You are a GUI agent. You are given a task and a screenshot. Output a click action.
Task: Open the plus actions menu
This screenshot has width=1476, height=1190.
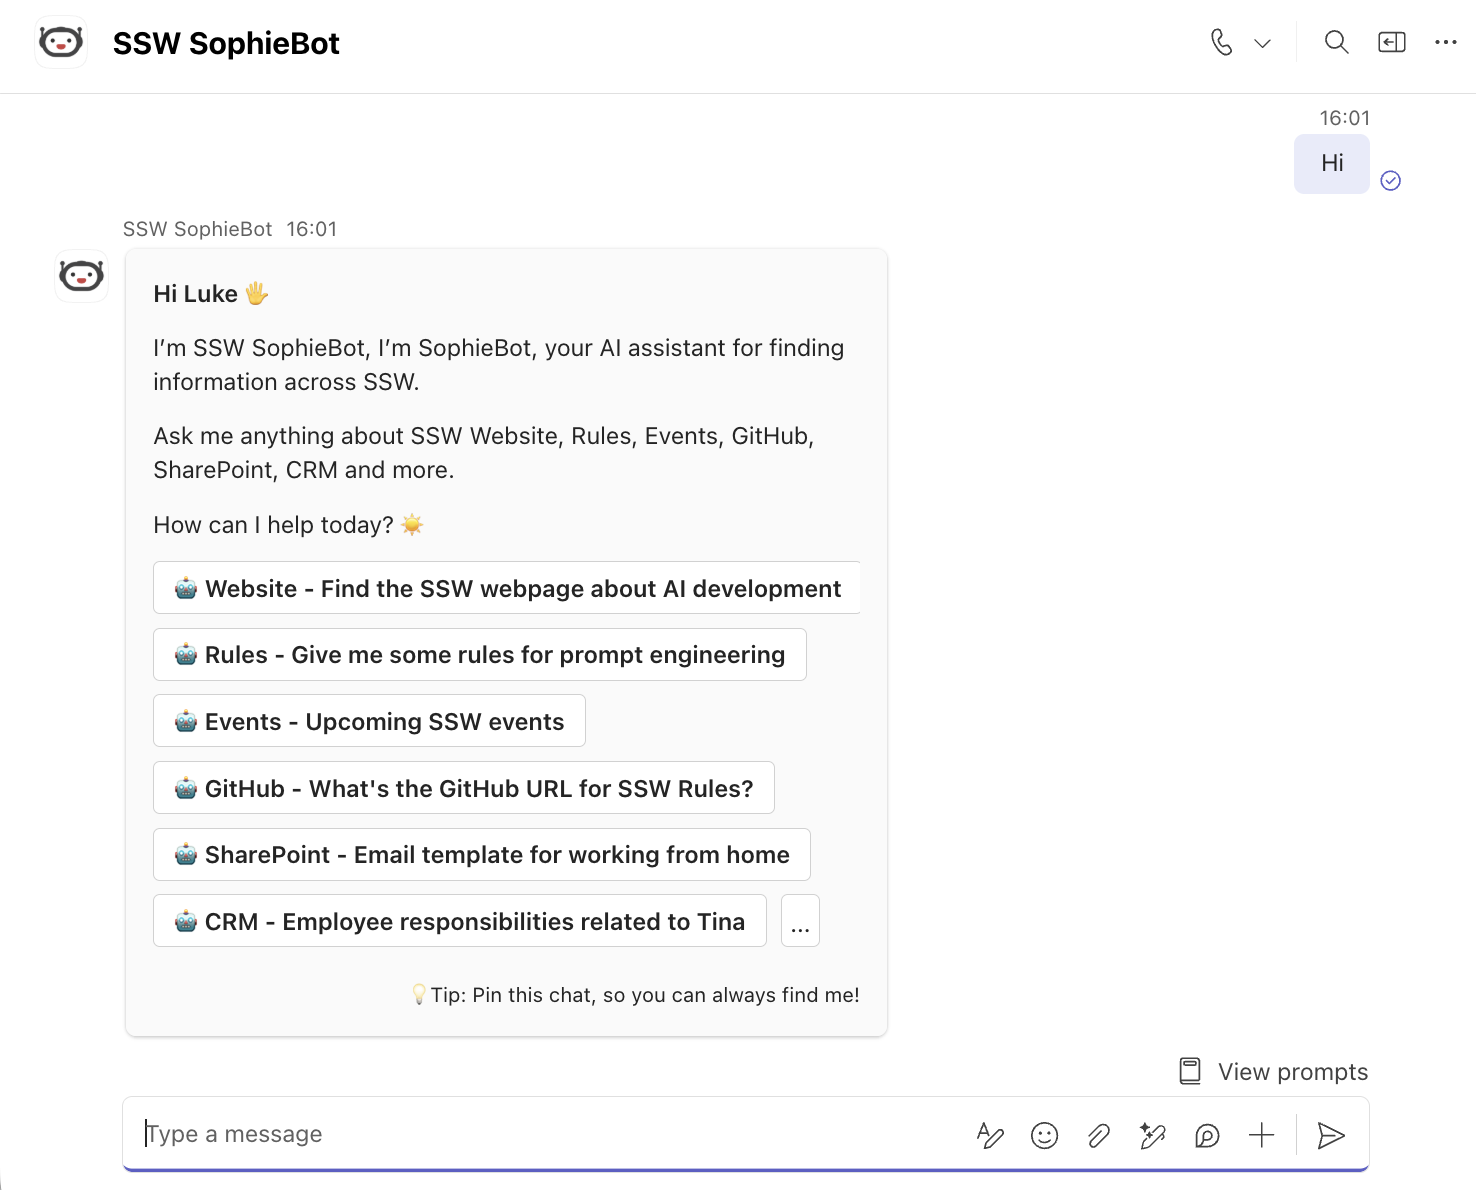[x=1262, y=1135]
